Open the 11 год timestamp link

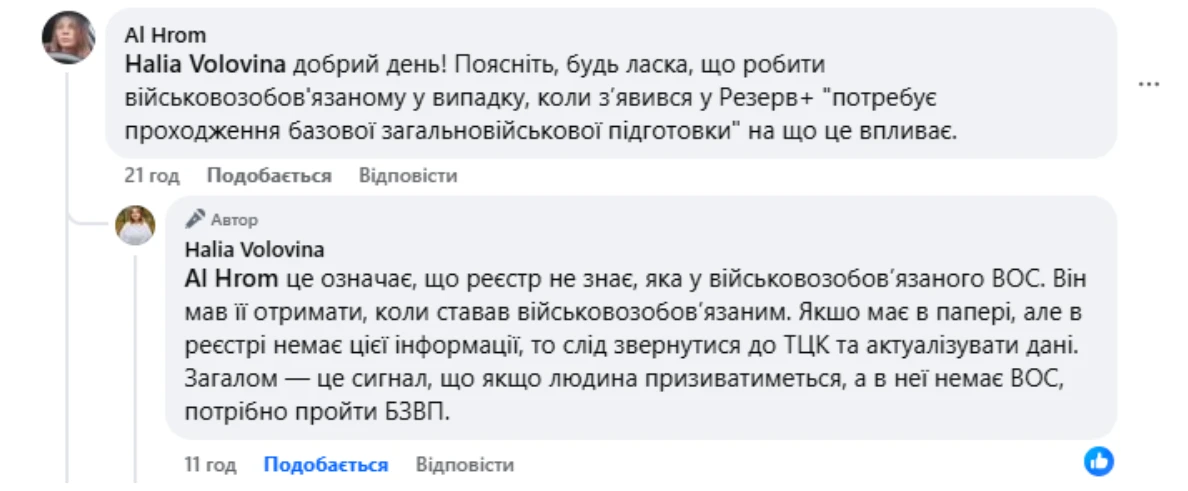point(210,465)
